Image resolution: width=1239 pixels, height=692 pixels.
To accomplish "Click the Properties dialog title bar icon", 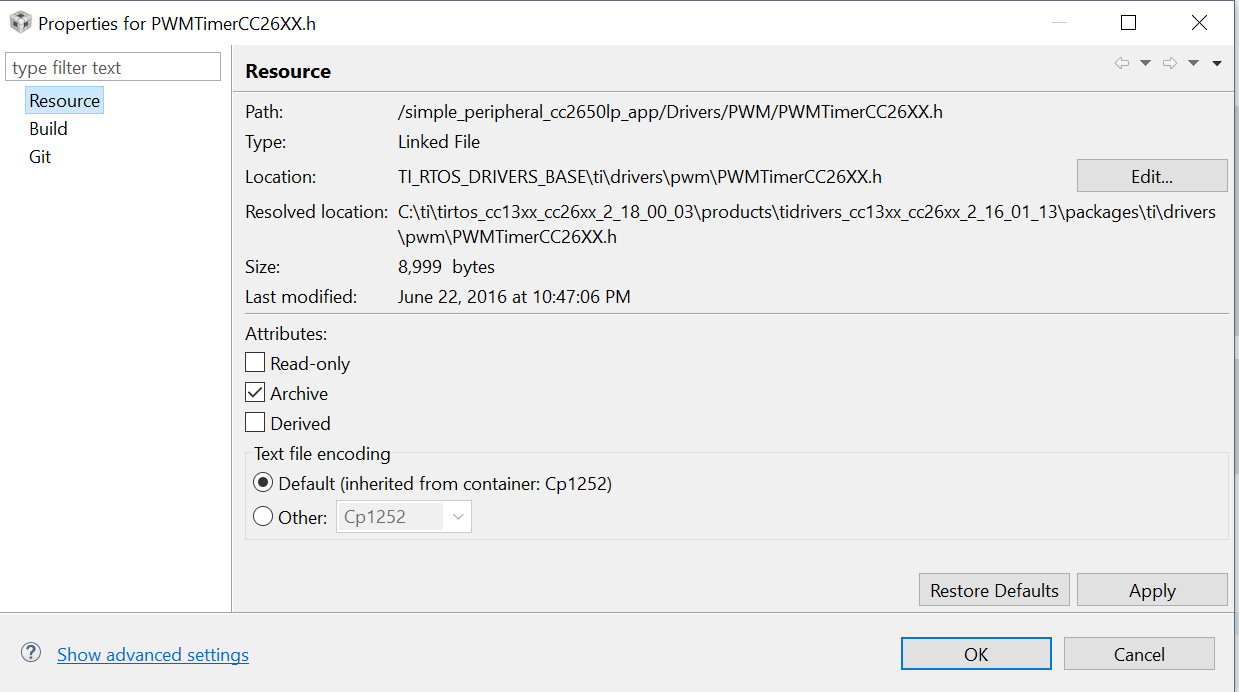I will [20, 22].
